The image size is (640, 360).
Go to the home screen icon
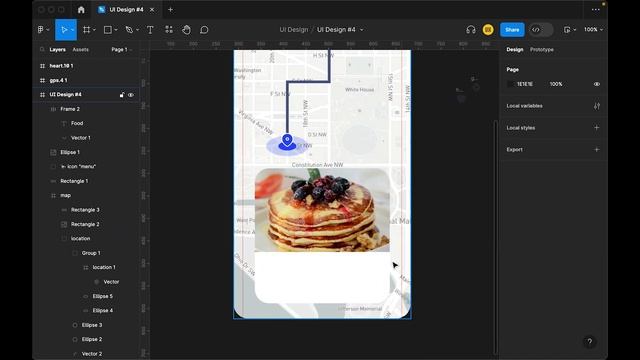pyautogui.click(x=81, y=9)
